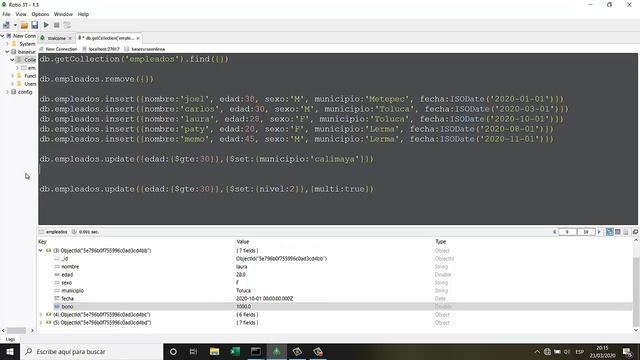Click the db.empleados.remove line in editor
This screenshot has width=640, height=360.
tap(97, 79)
